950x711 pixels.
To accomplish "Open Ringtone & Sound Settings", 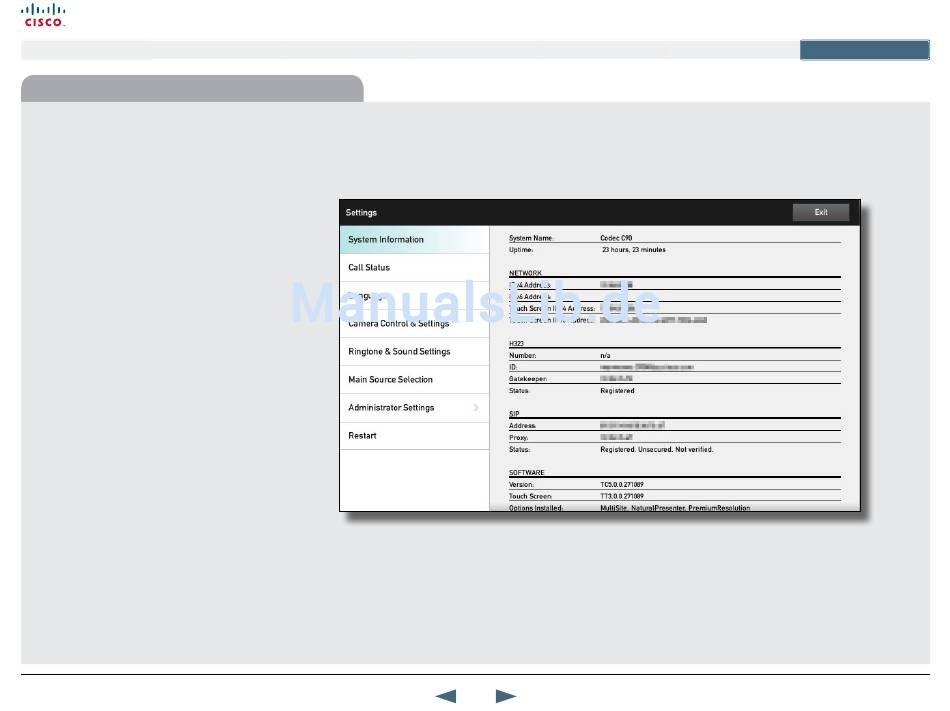I will pos(414,351).
